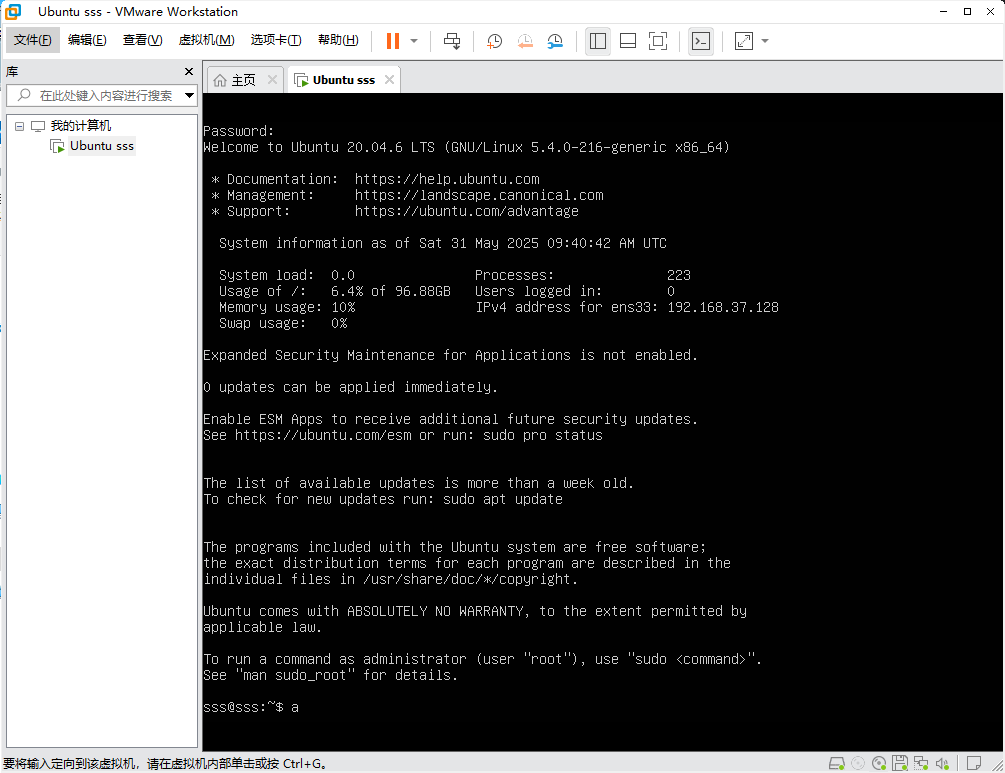Click the Ctrl+G status bar hint text

(165, 764)
